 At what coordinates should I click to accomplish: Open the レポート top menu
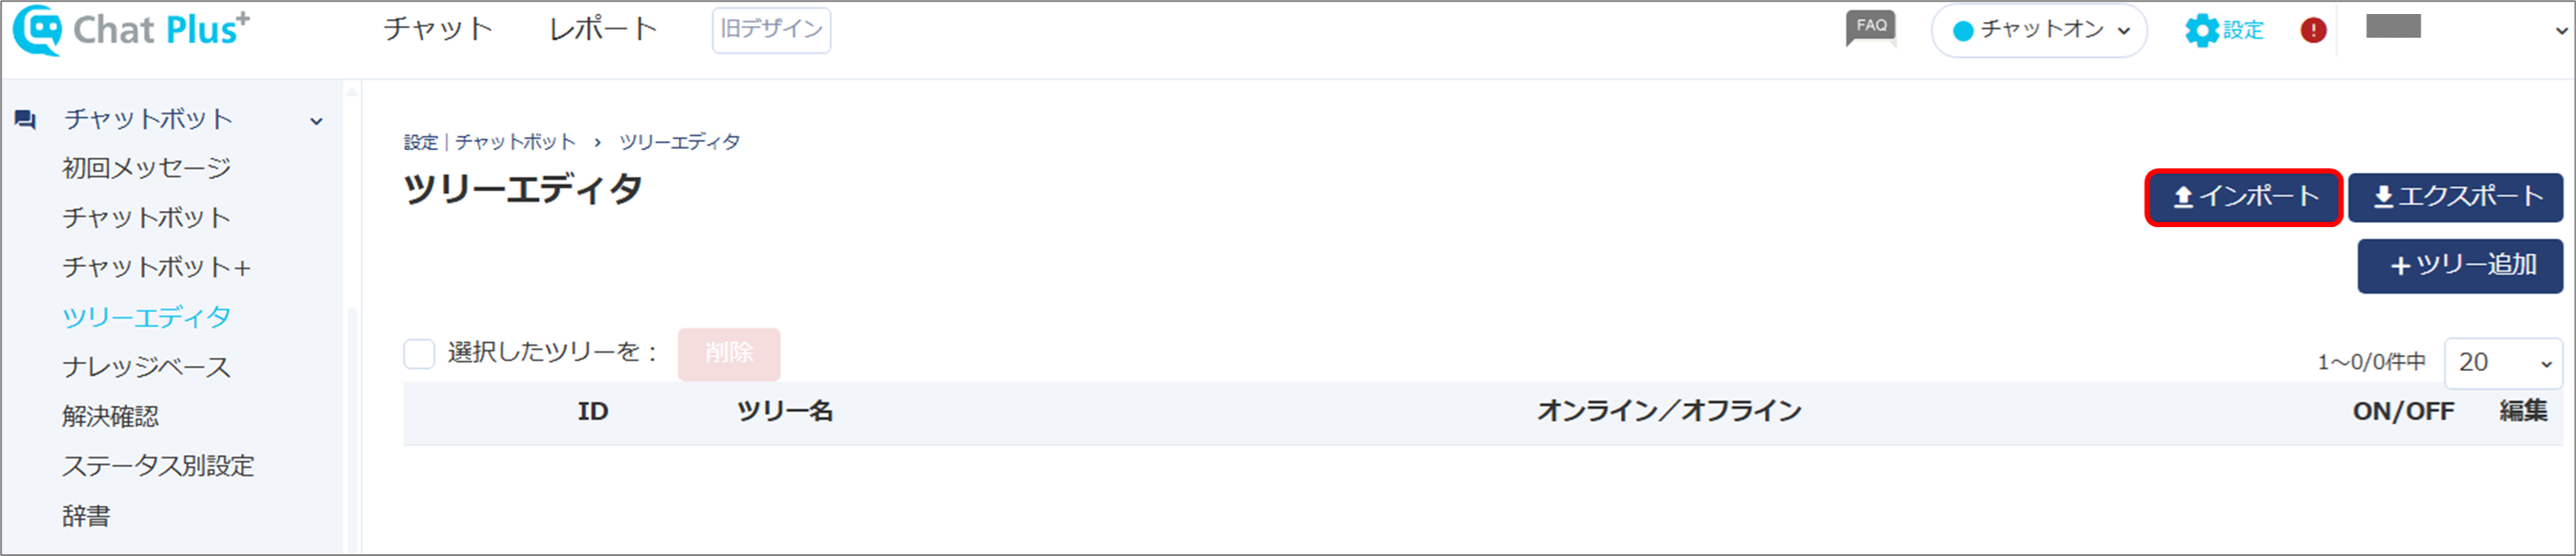pyautogui.click(x=603, y=29)
